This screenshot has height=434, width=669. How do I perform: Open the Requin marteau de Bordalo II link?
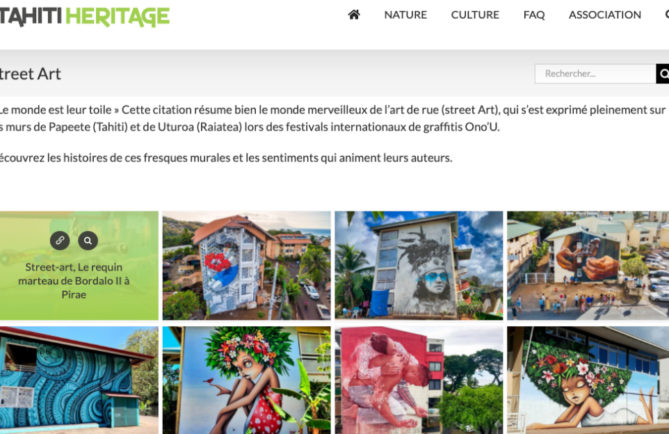pos(74,281)
